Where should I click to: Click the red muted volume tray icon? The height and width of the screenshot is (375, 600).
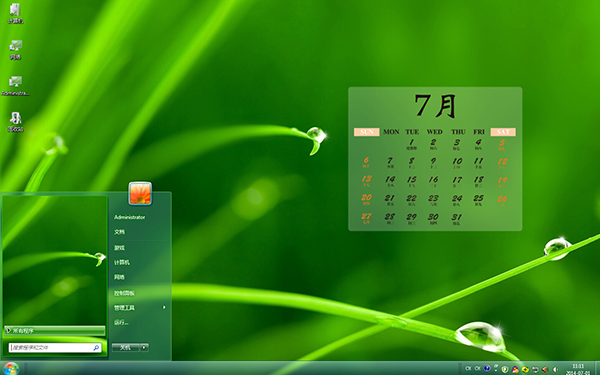(x=545, y=369)
